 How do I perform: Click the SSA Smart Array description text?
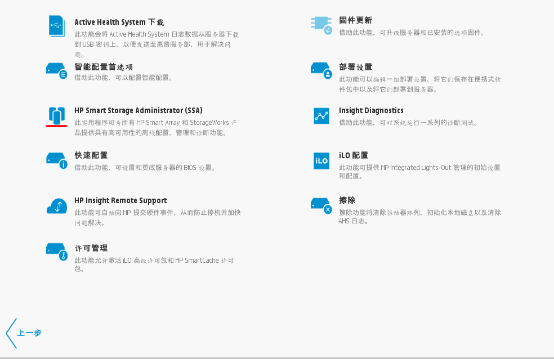pos(155,128)
